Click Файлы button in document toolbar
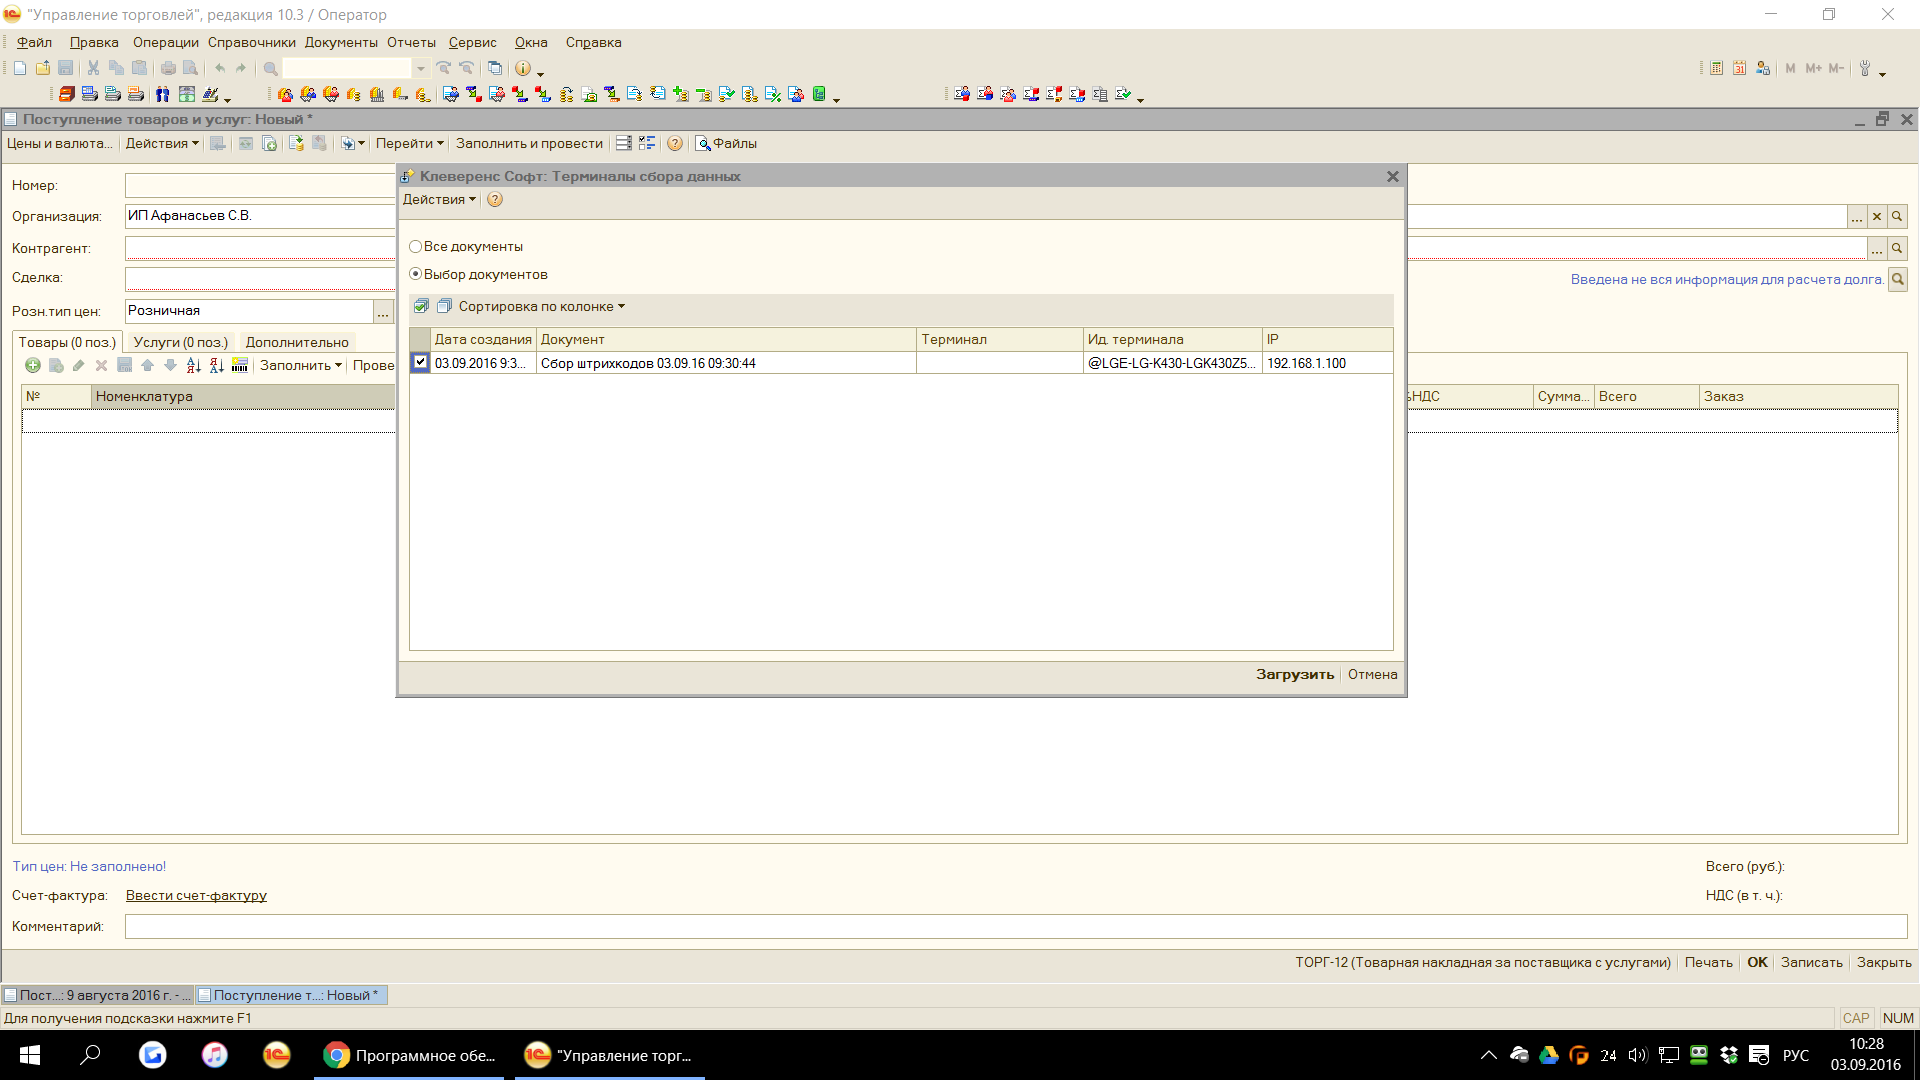 click(x=727, y=143)
